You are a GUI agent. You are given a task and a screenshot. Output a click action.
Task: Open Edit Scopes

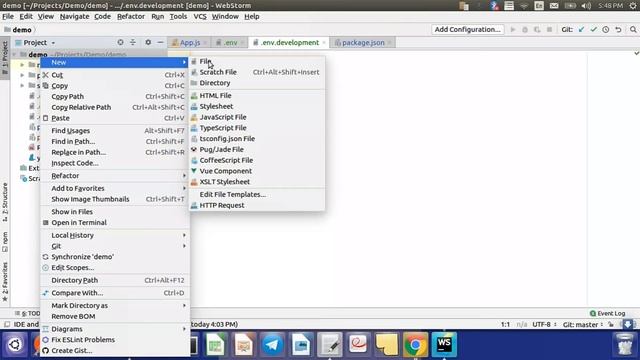click(x=115, y=268)
